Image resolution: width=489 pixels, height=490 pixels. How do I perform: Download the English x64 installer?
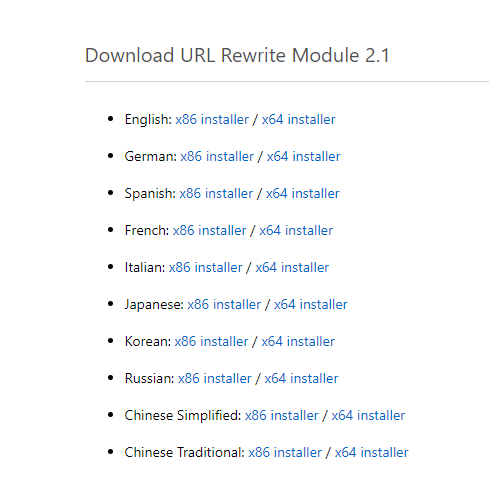298,119
